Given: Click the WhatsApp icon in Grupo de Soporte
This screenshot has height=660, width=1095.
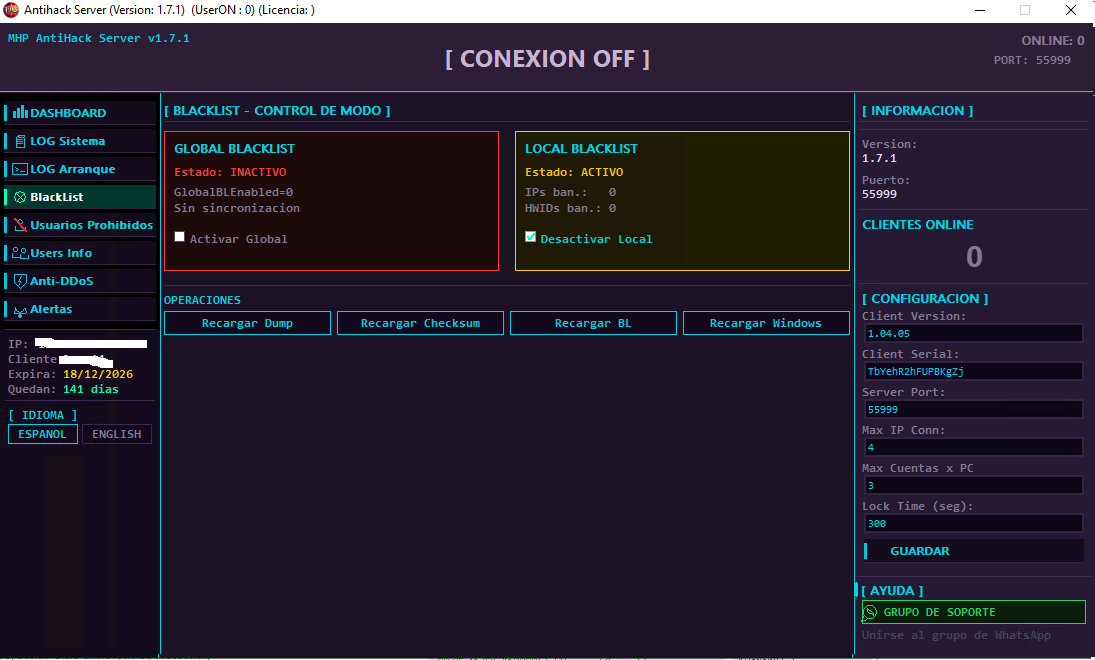Looking at the screenshot, I should (x=870, y=613).
